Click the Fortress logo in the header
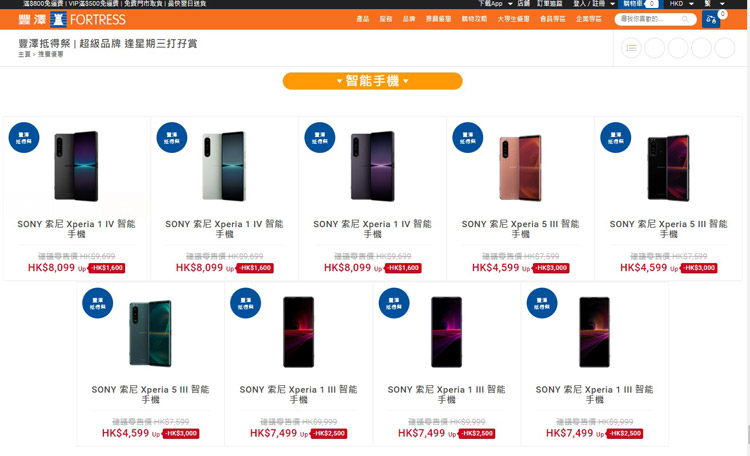 tap(72, 20)
